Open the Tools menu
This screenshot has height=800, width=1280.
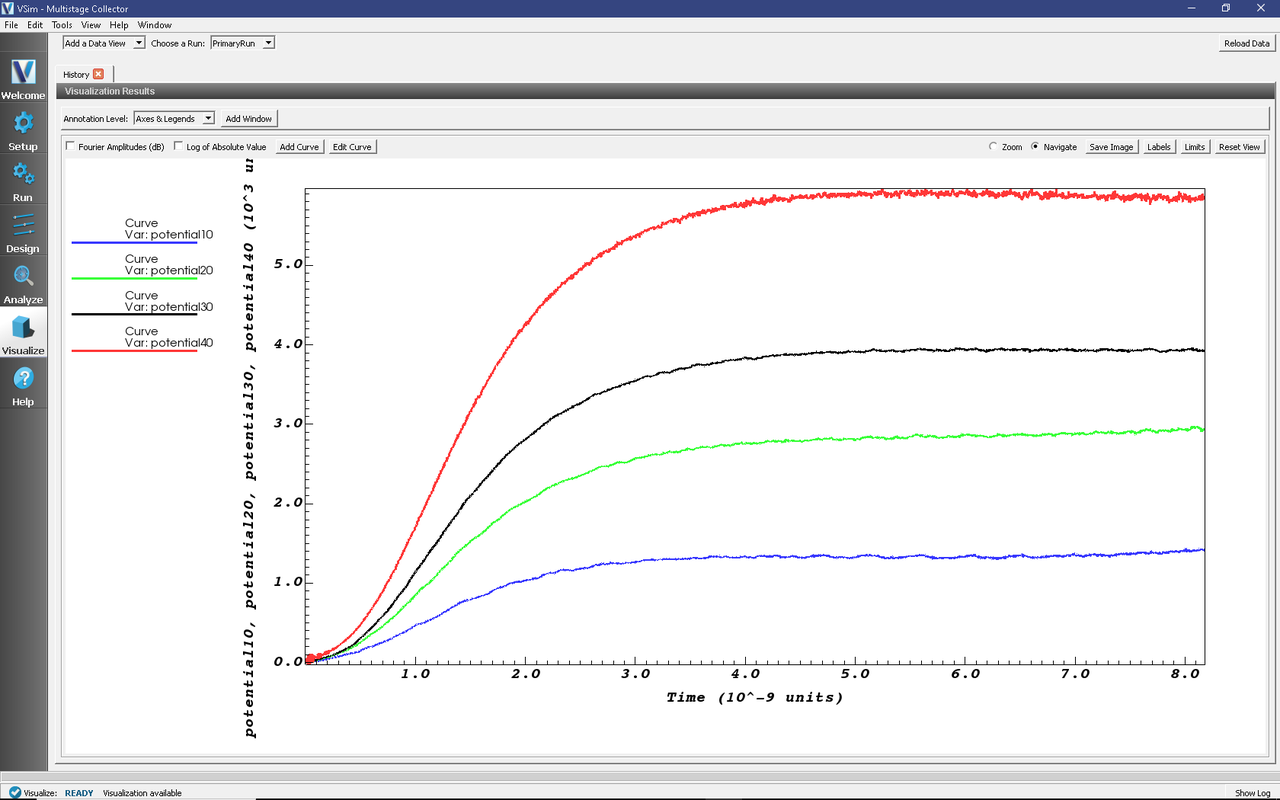62,24
